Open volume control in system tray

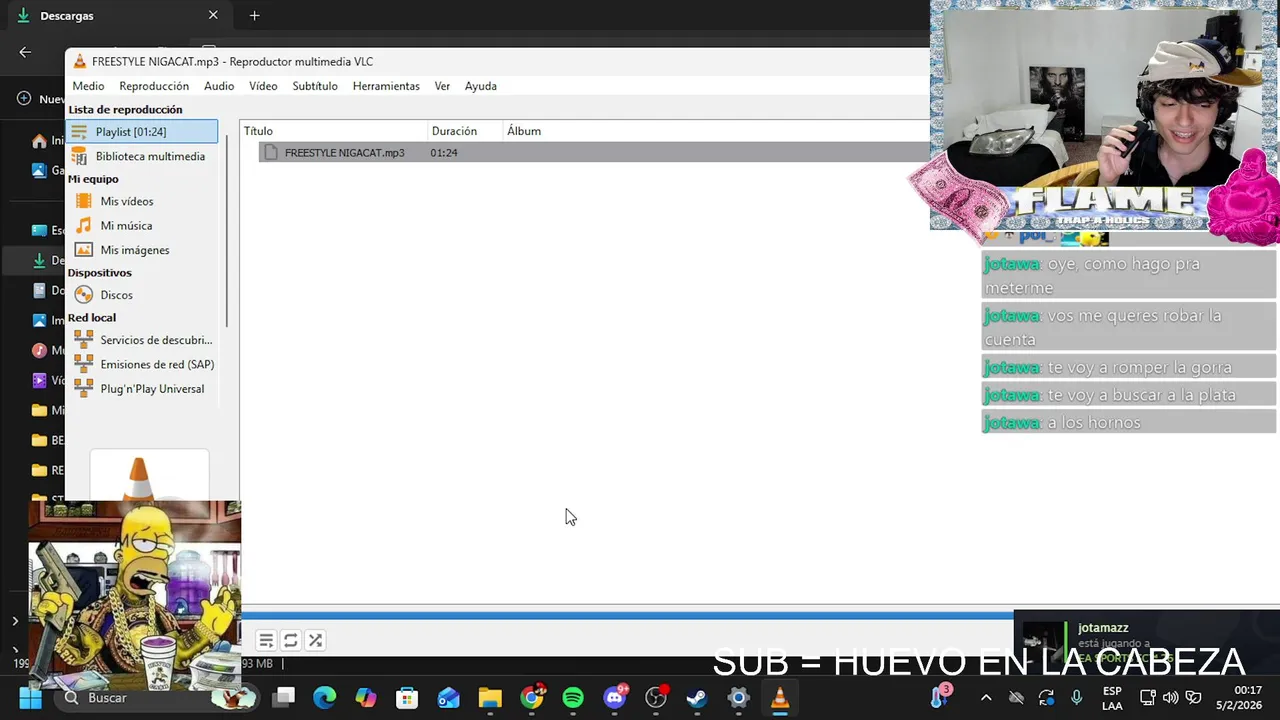point(1170,698)
